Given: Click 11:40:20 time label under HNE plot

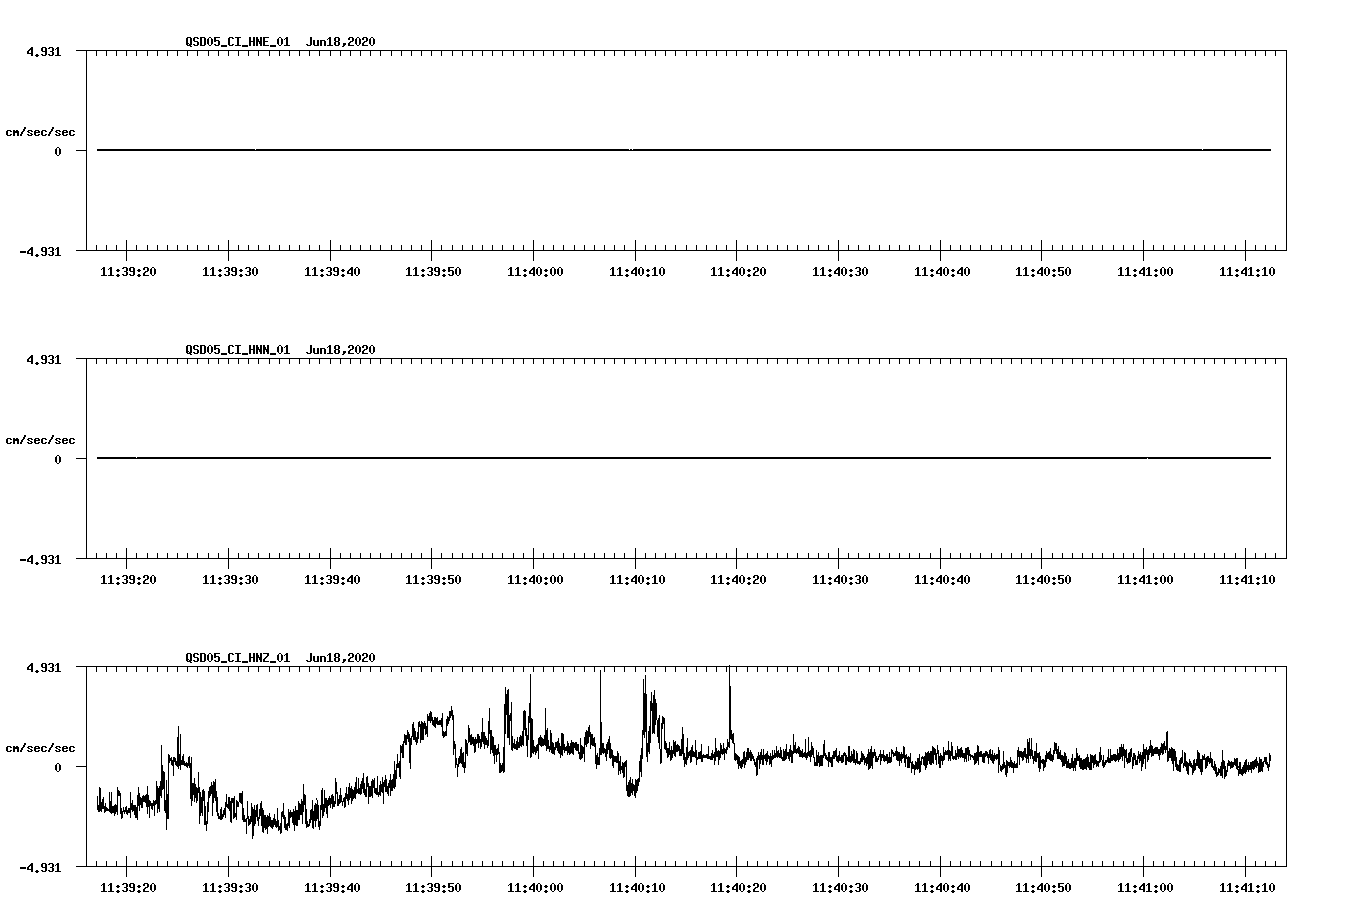Looking at the screenshot, I should click(x=738, y=272).
